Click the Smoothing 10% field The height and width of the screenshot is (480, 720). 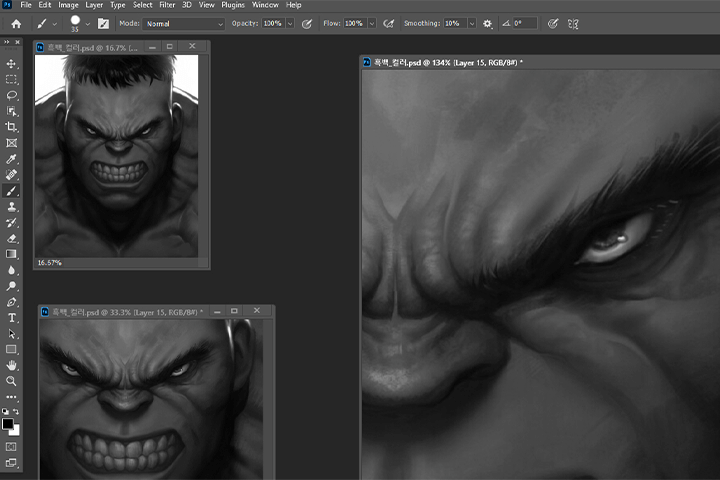click(x=455, y=23)
